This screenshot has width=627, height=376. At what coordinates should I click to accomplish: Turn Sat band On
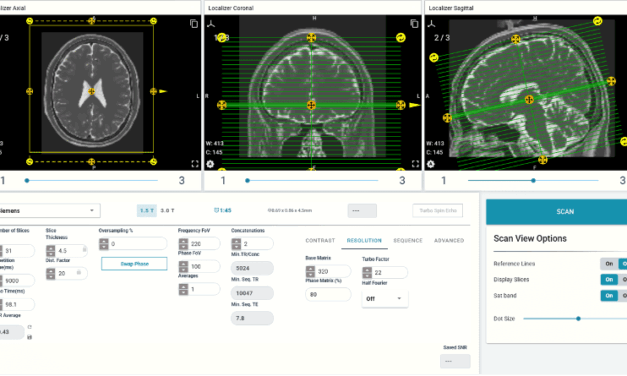609,296
